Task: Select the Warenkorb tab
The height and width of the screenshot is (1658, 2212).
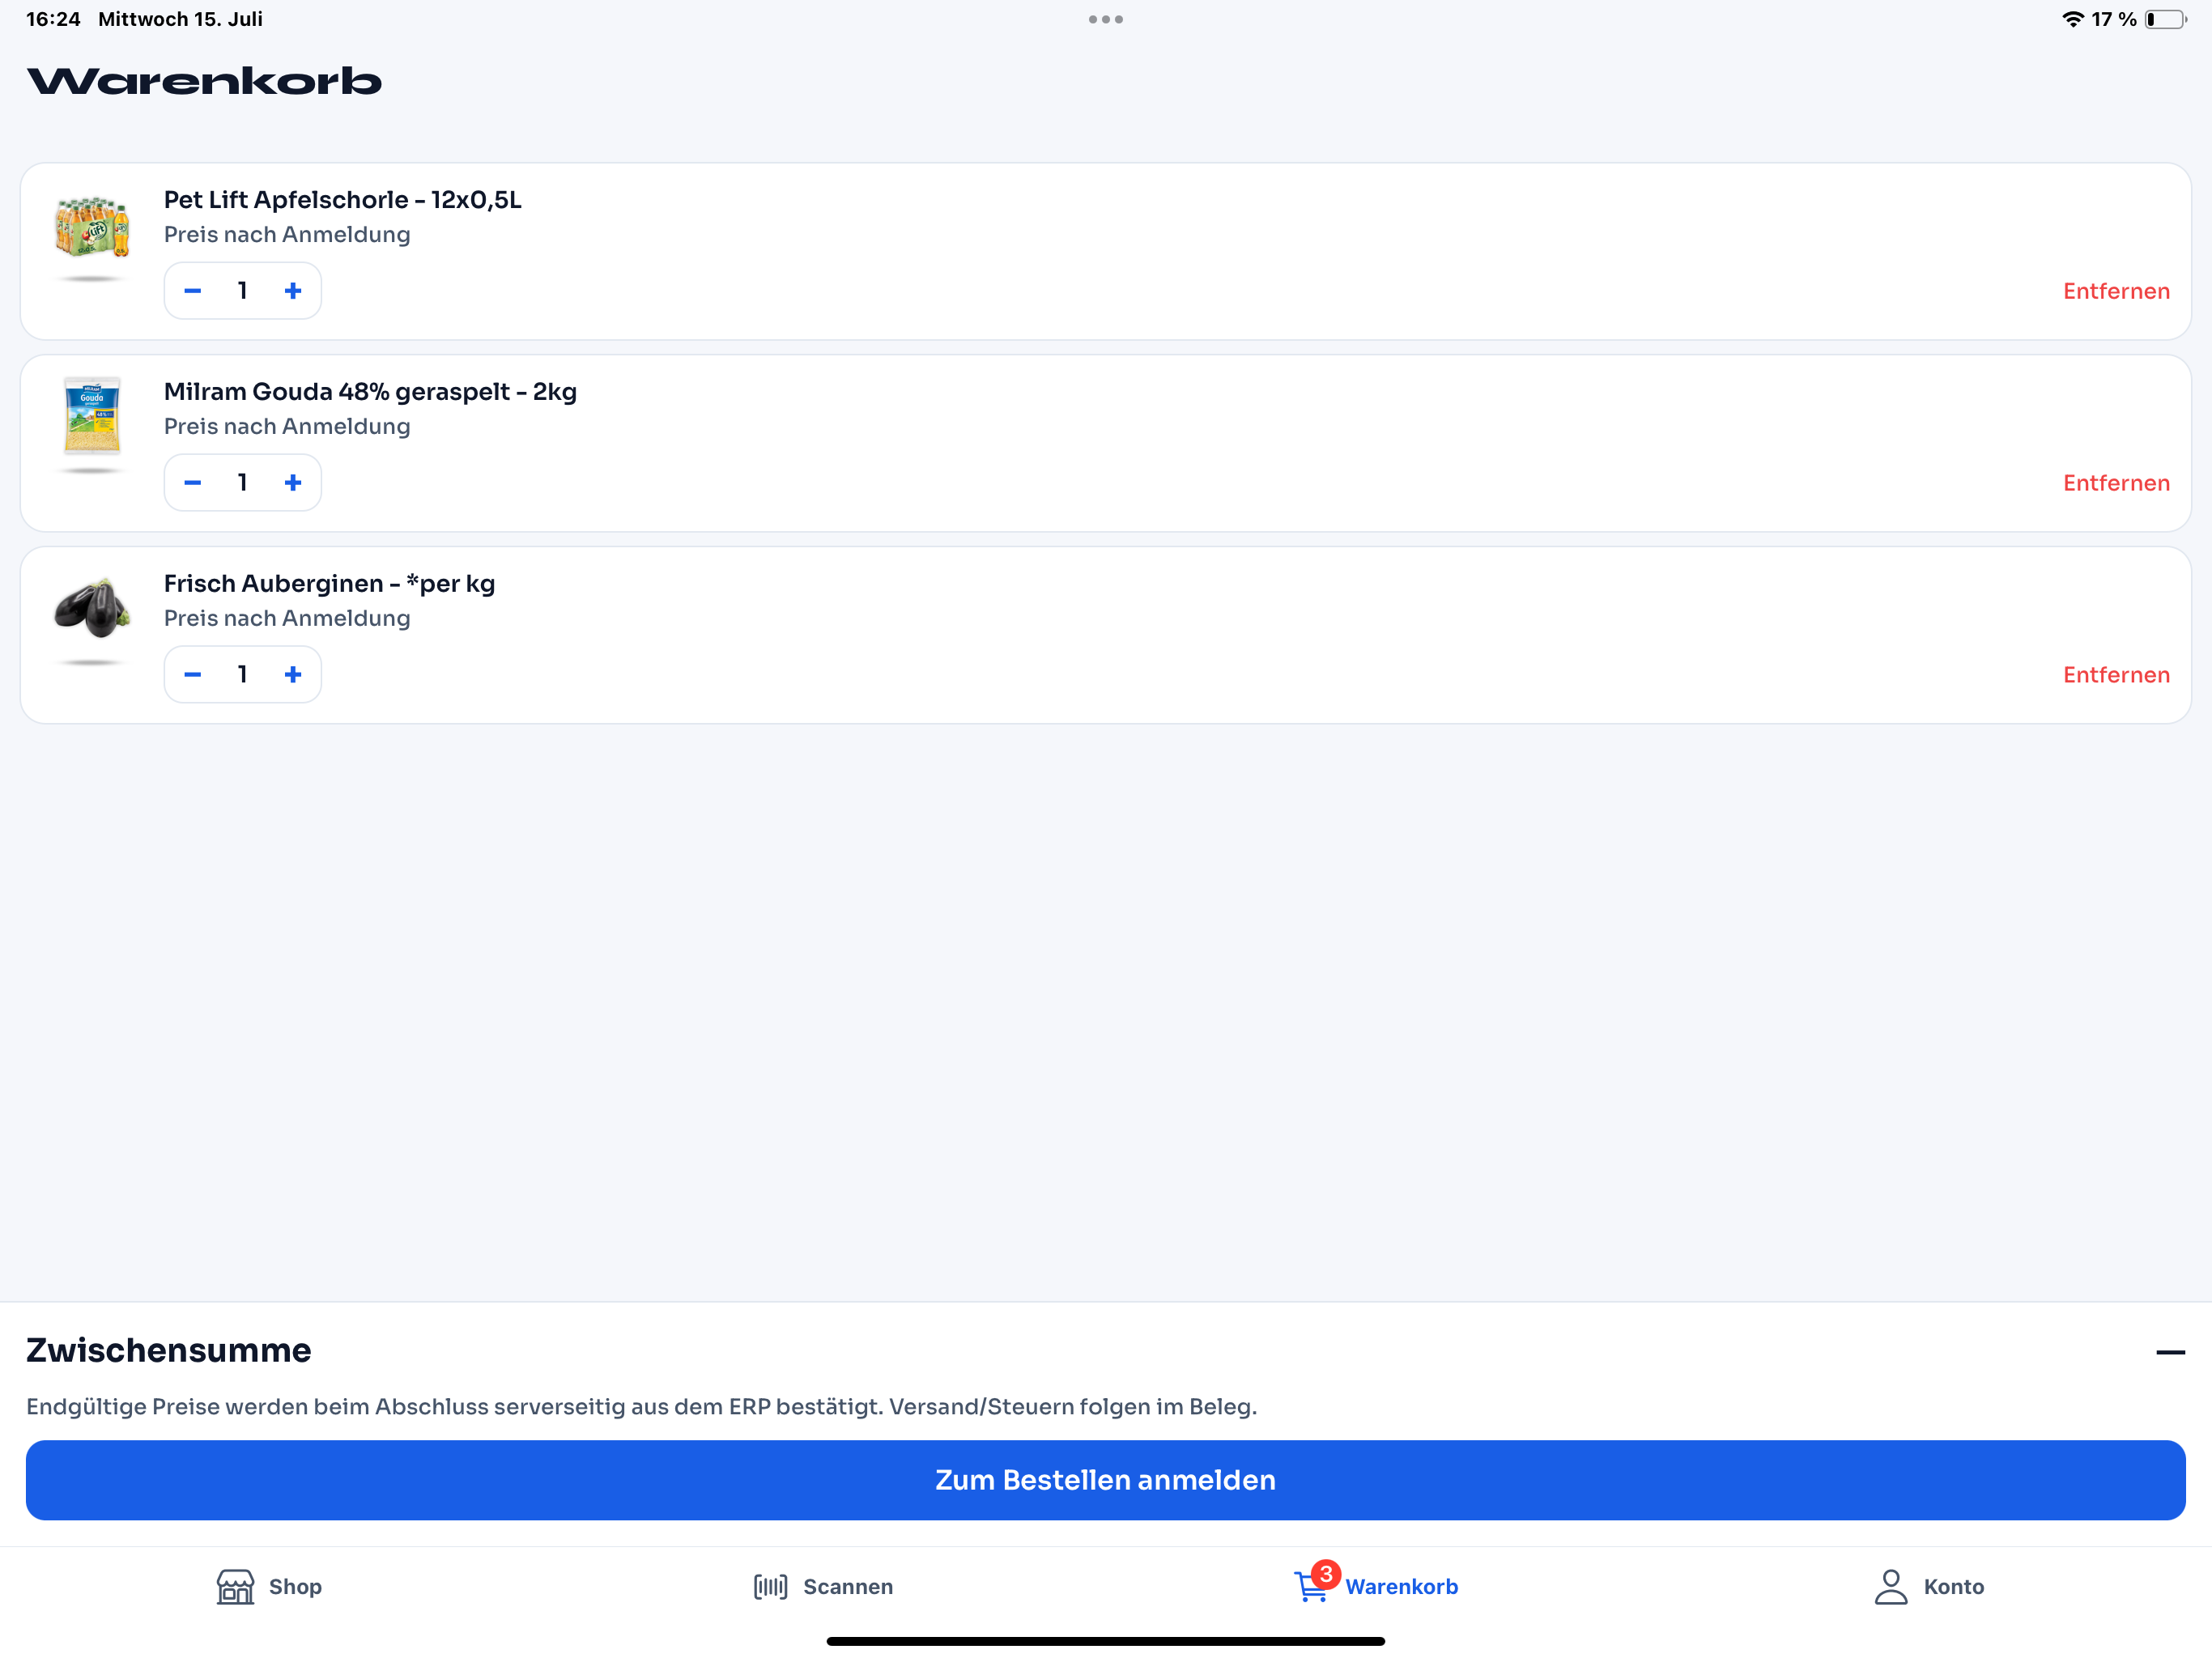Action: (x=1376, y=1586)
